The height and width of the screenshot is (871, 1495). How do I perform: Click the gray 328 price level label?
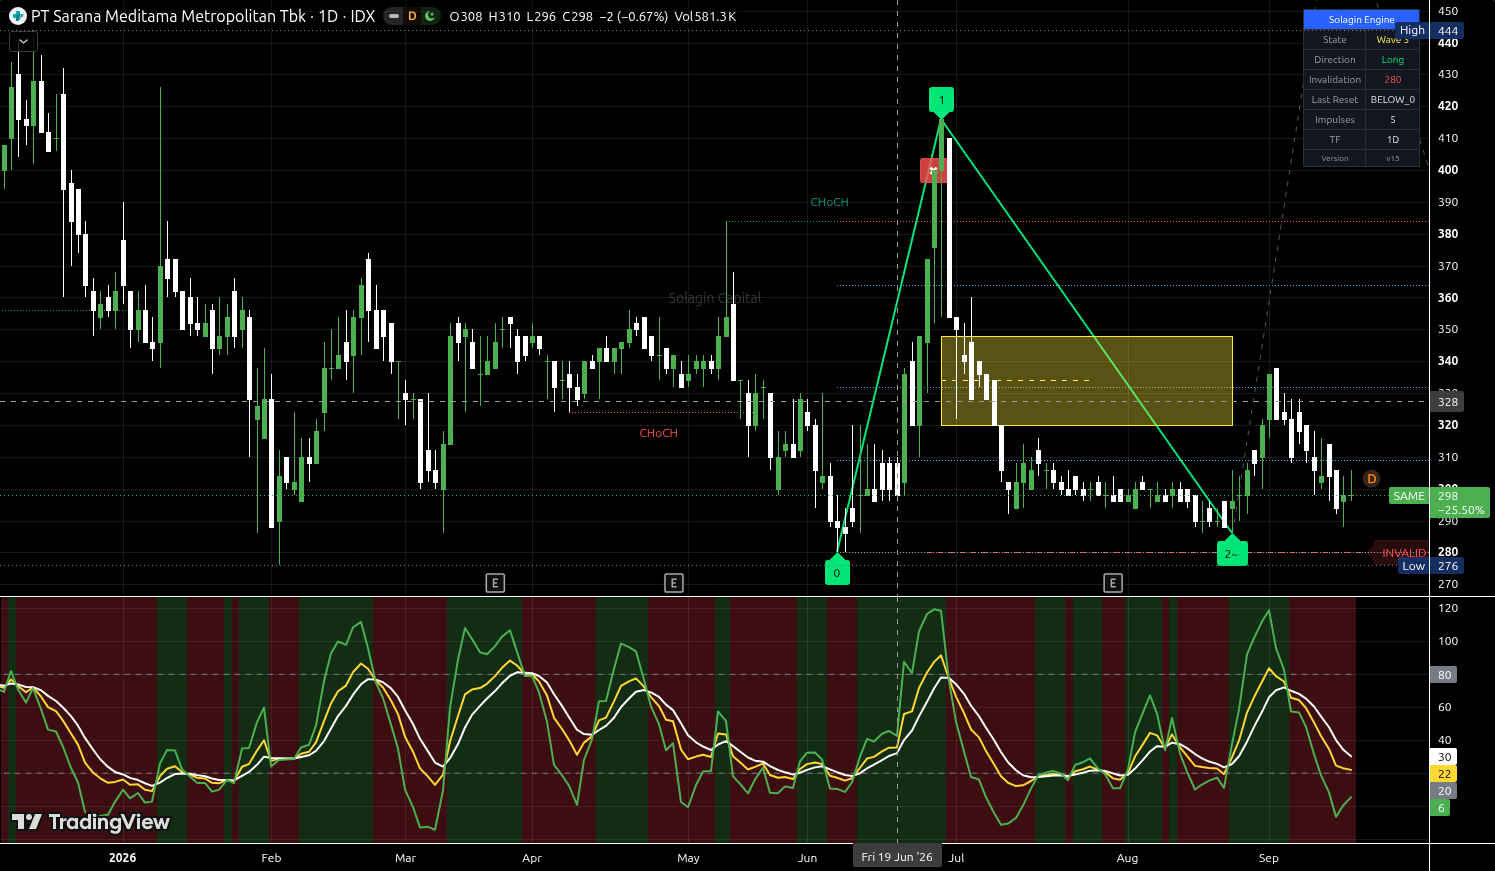pyautogui.click(x=1447, y=402)
